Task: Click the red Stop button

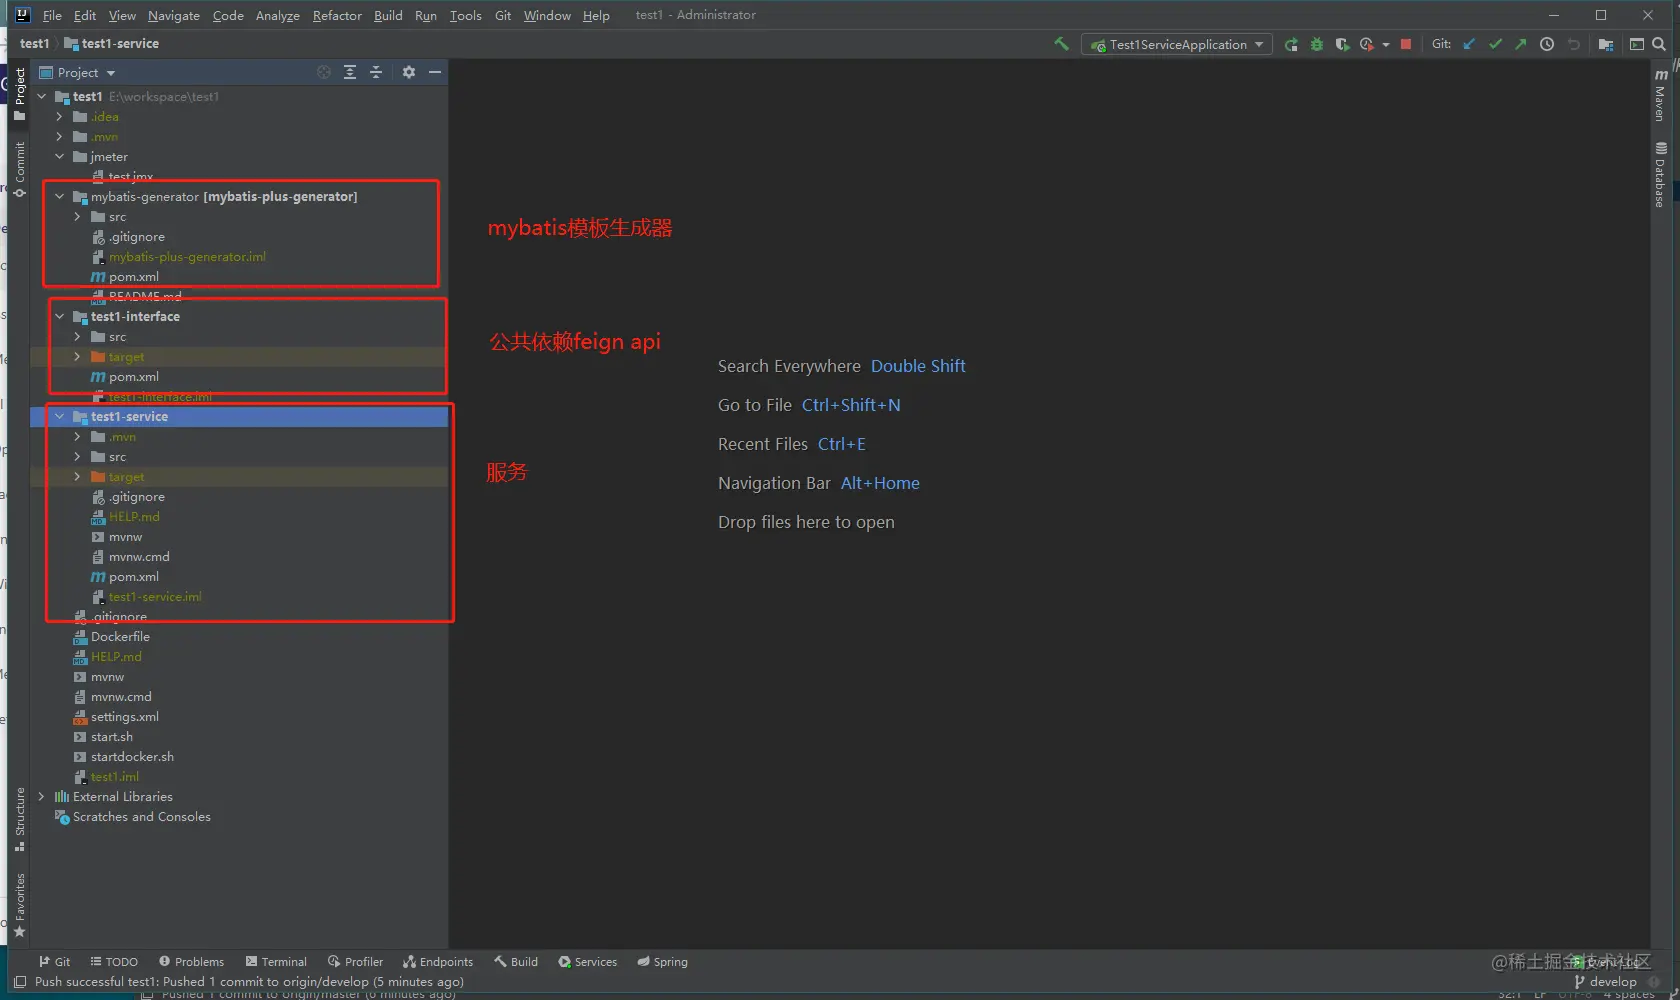Action: click(x=1406, y=44)
